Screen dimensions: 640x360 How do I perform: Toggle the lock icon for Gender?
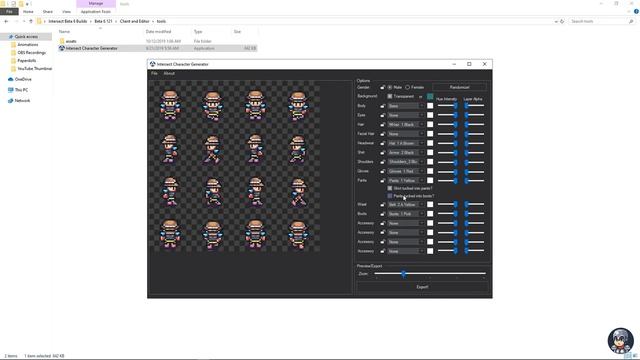pos(382,87)
